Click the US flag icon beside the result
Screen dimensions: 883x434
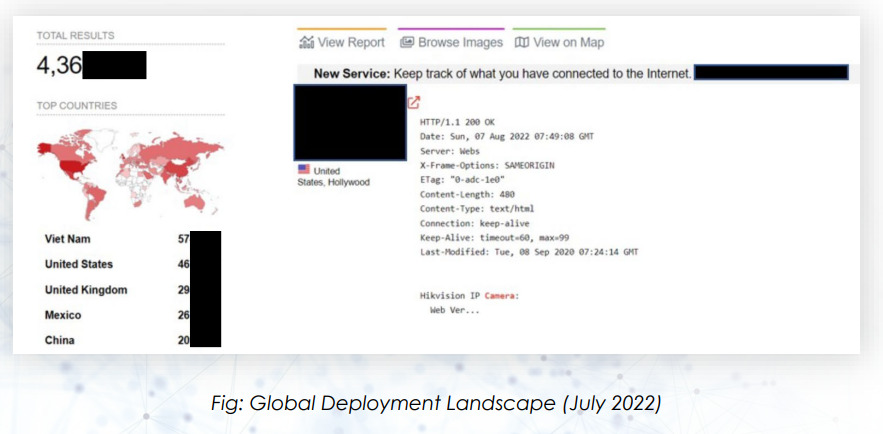click(304, 170)
